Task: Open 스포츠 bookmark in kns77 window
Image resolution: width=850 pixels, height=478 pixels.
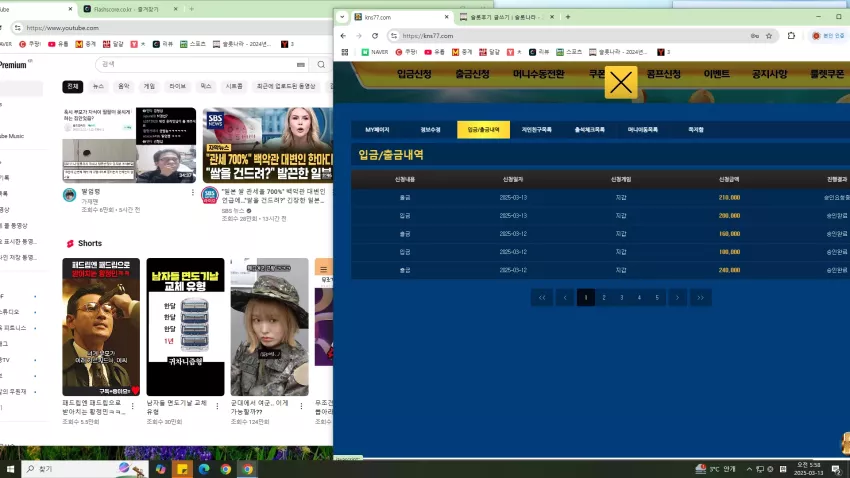Action: tap(569, 52)
